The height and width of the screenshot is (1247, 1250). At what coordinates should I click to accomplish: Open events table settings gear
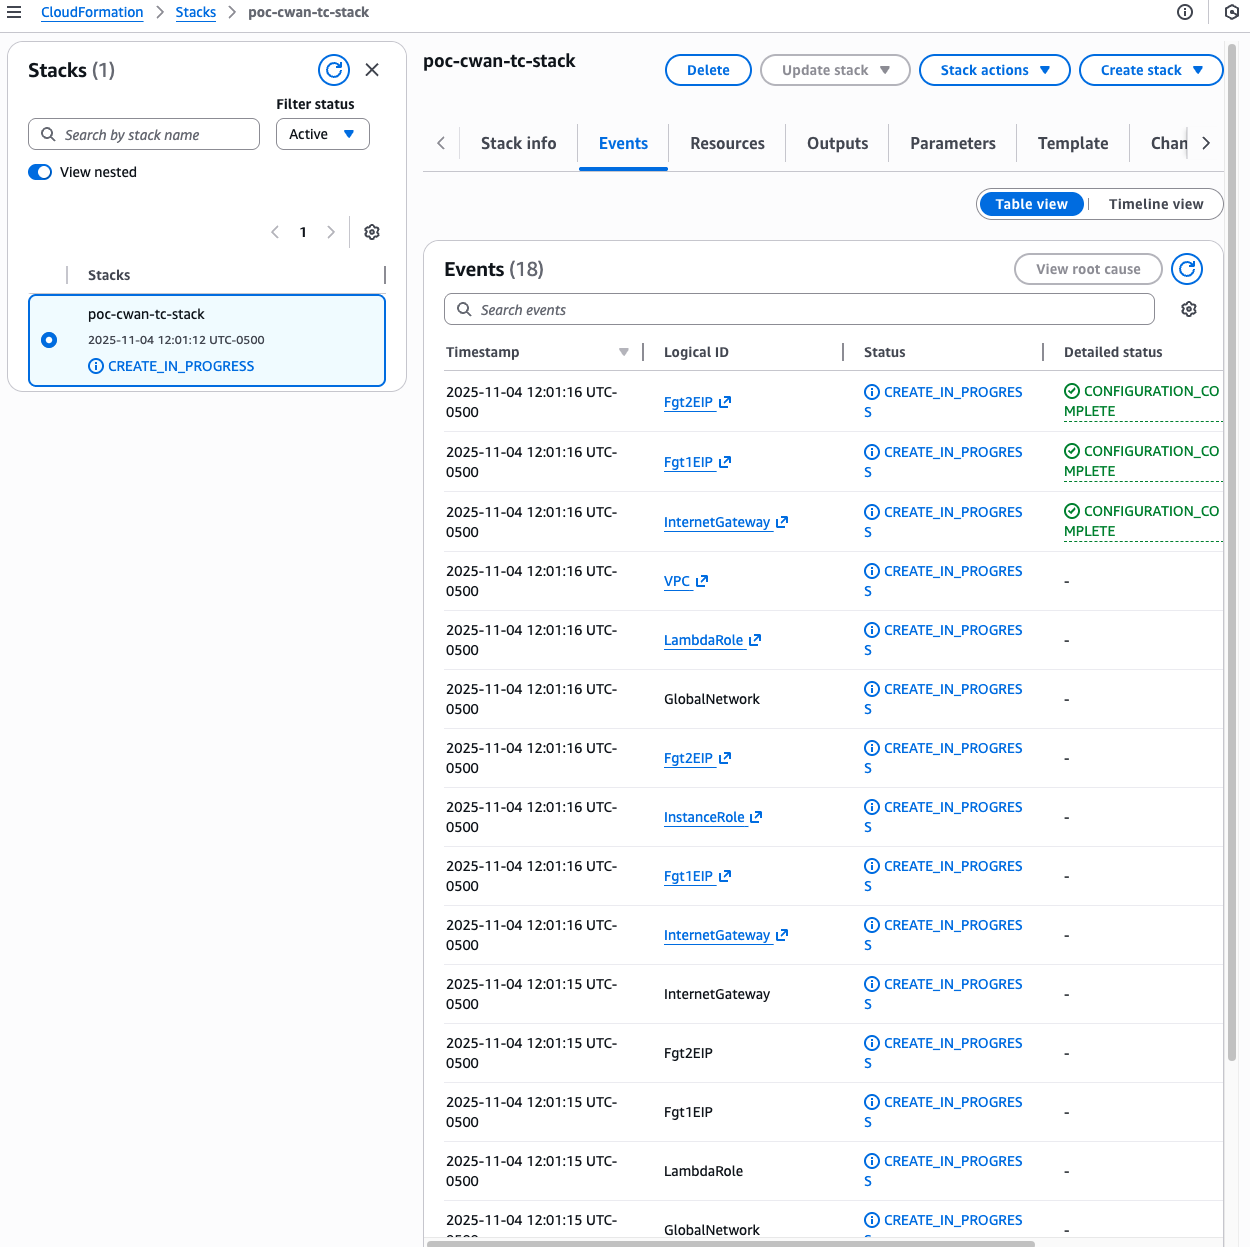point(1189,310)
